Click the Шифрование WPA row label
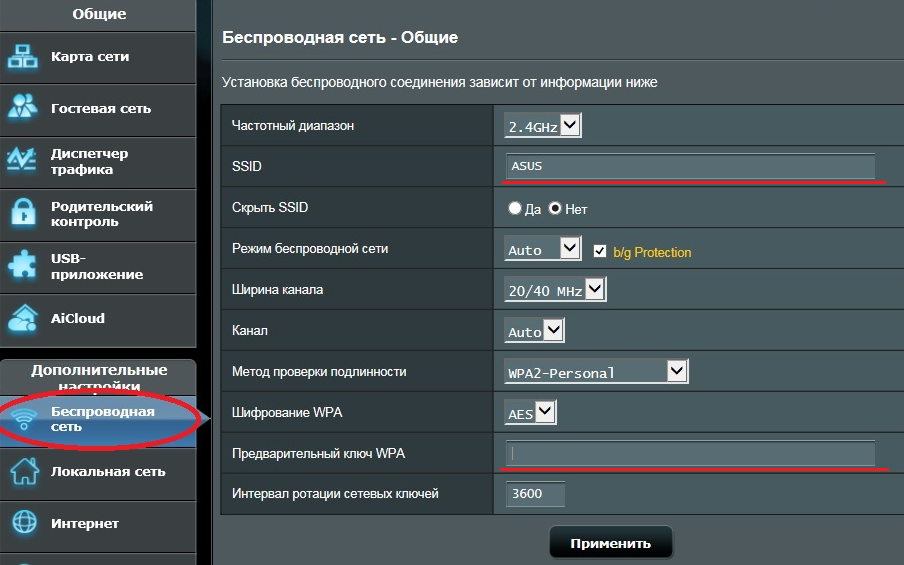Screen dimensions: 904x565 pyautogui.click(x=287, y=412)
